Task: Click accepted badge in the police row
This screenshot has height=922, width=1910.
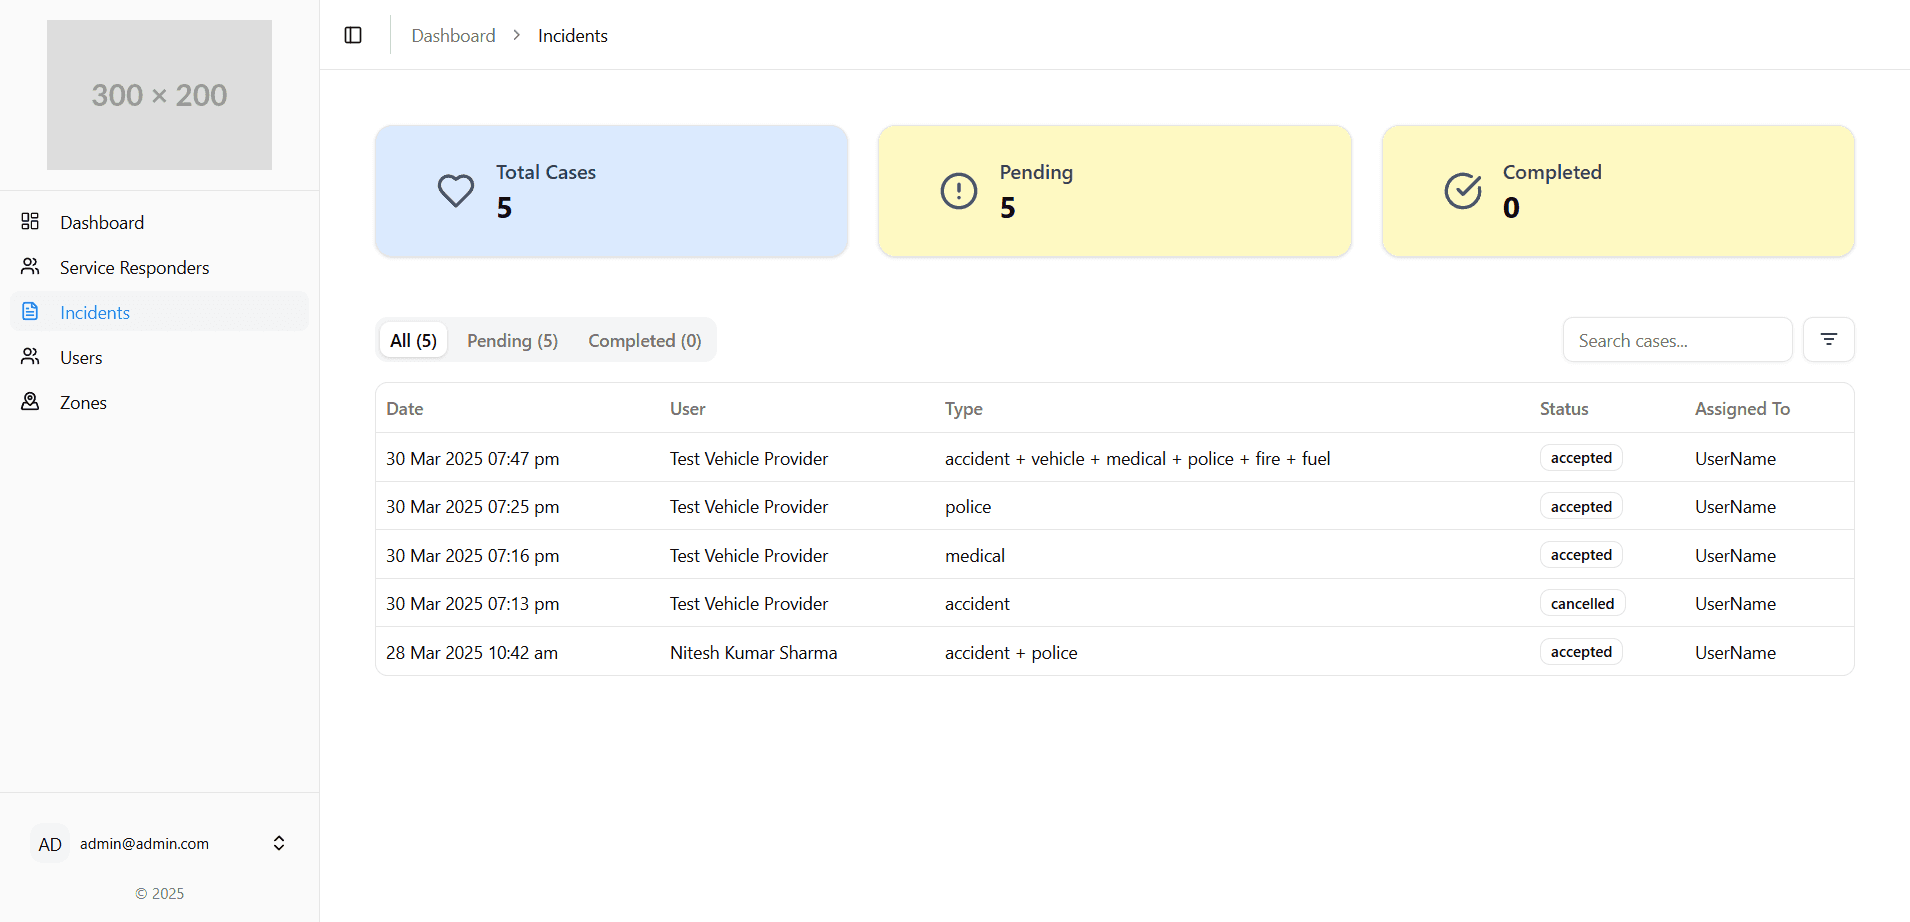Action: click(x=1581, y=506)
